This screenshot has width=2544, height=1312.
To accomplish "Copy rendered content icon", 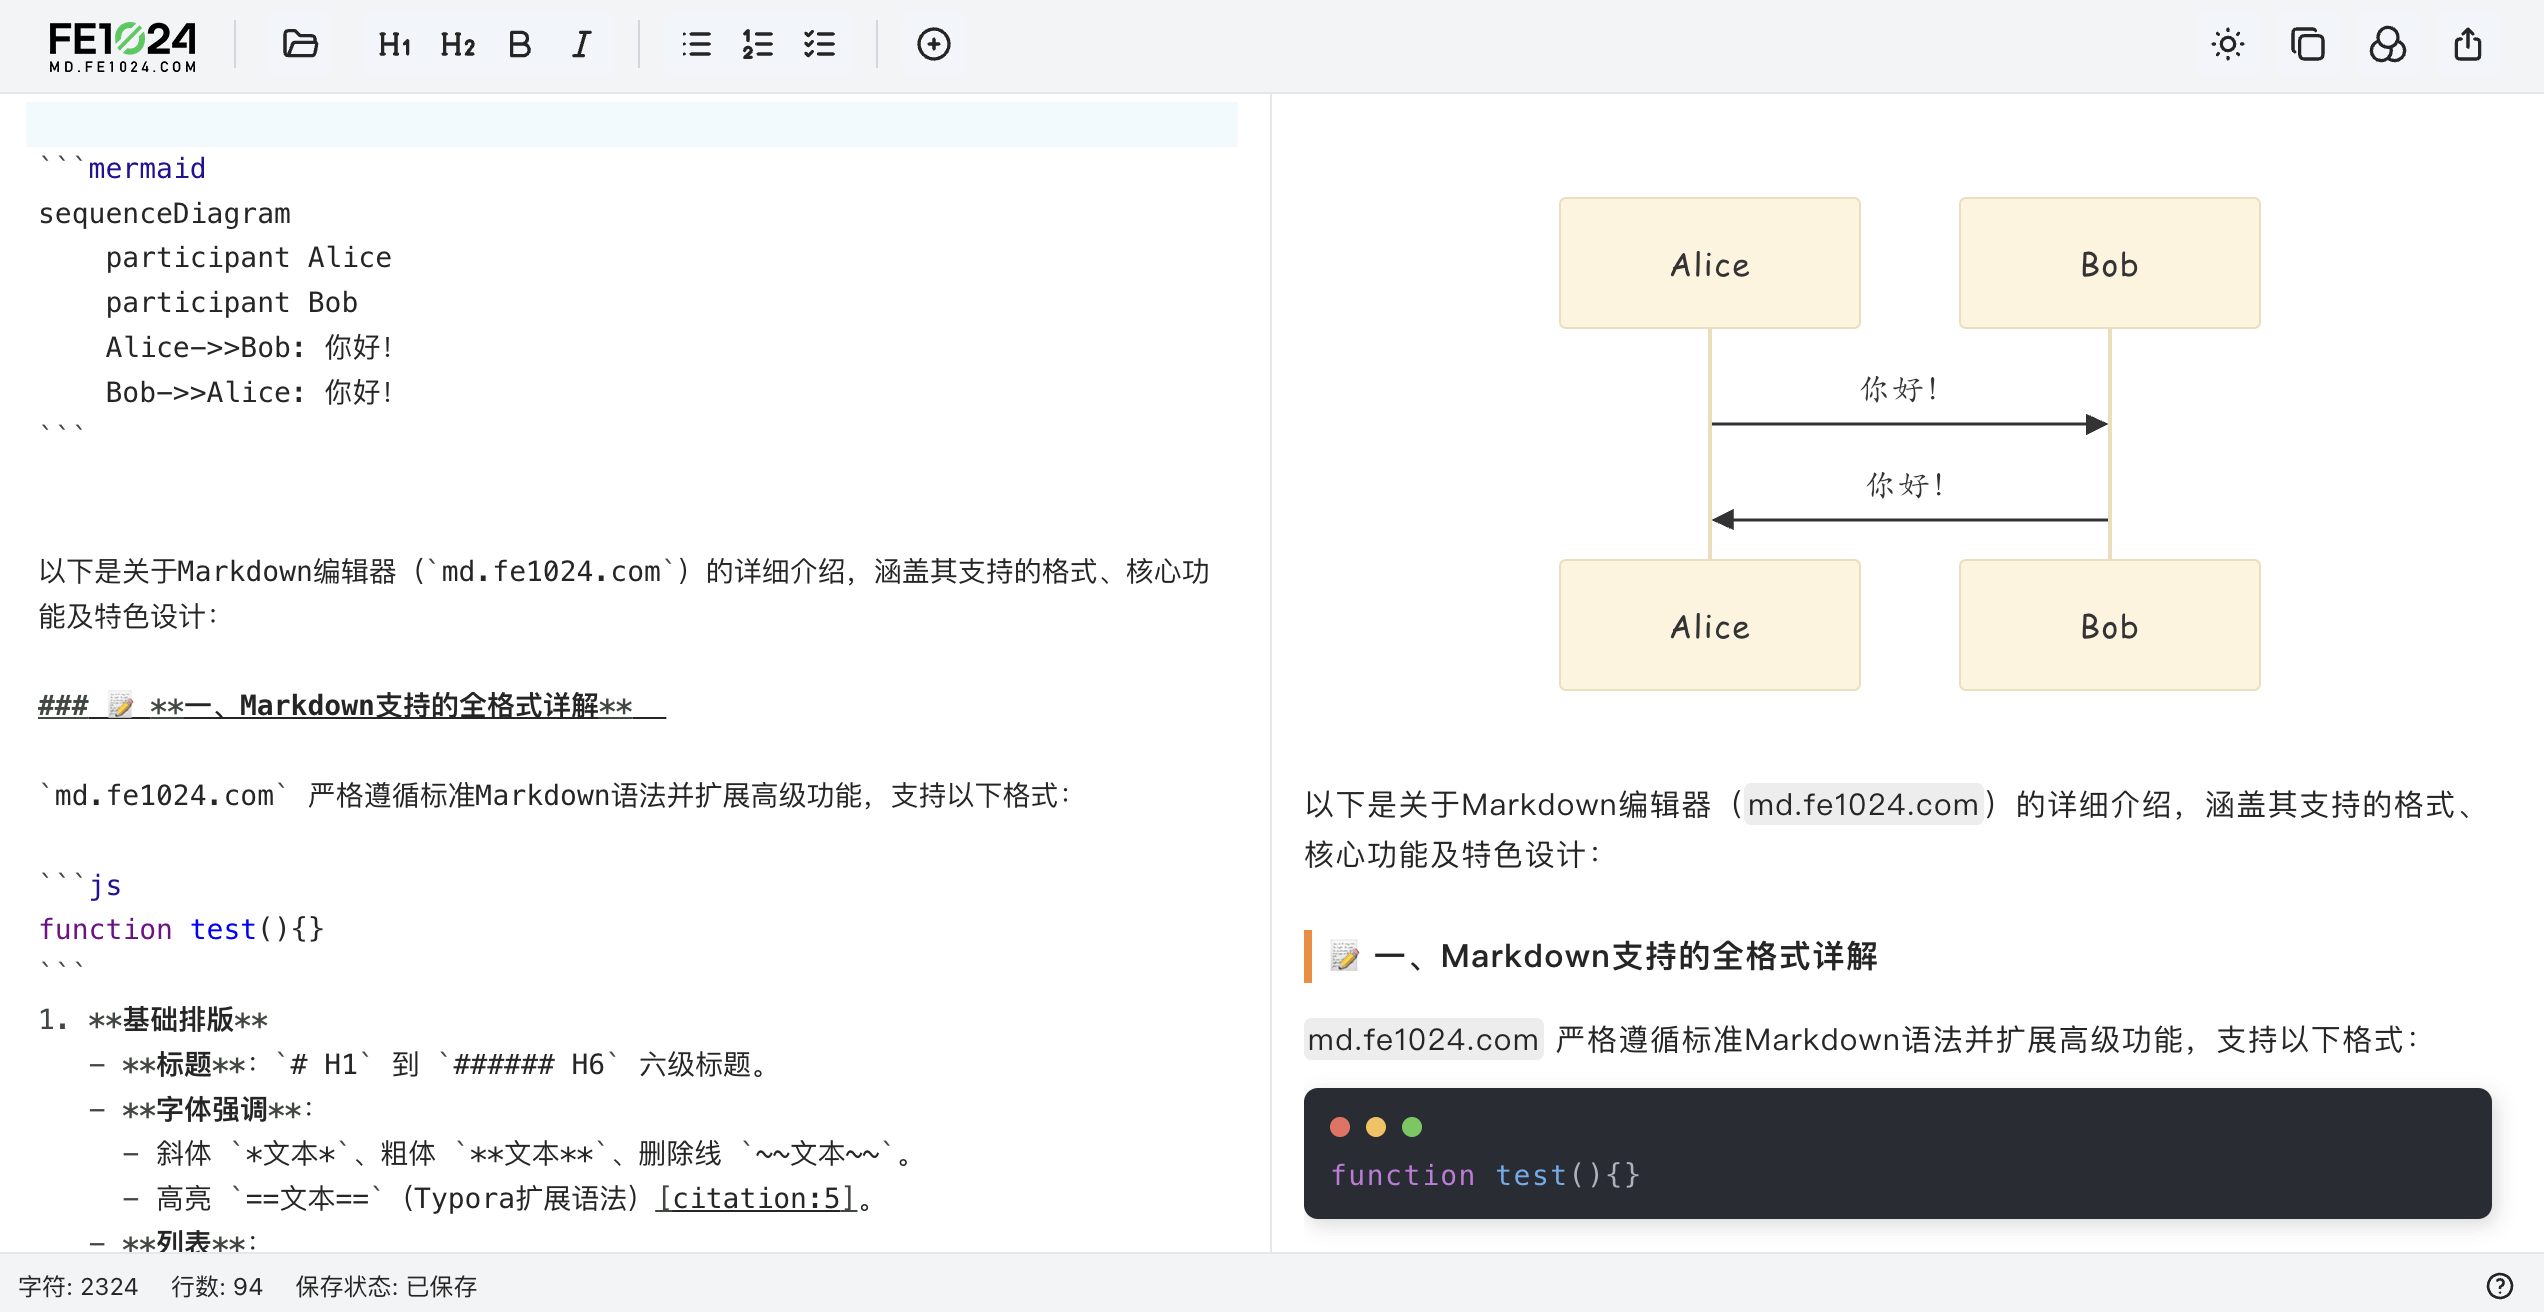I will (2307, 44).
